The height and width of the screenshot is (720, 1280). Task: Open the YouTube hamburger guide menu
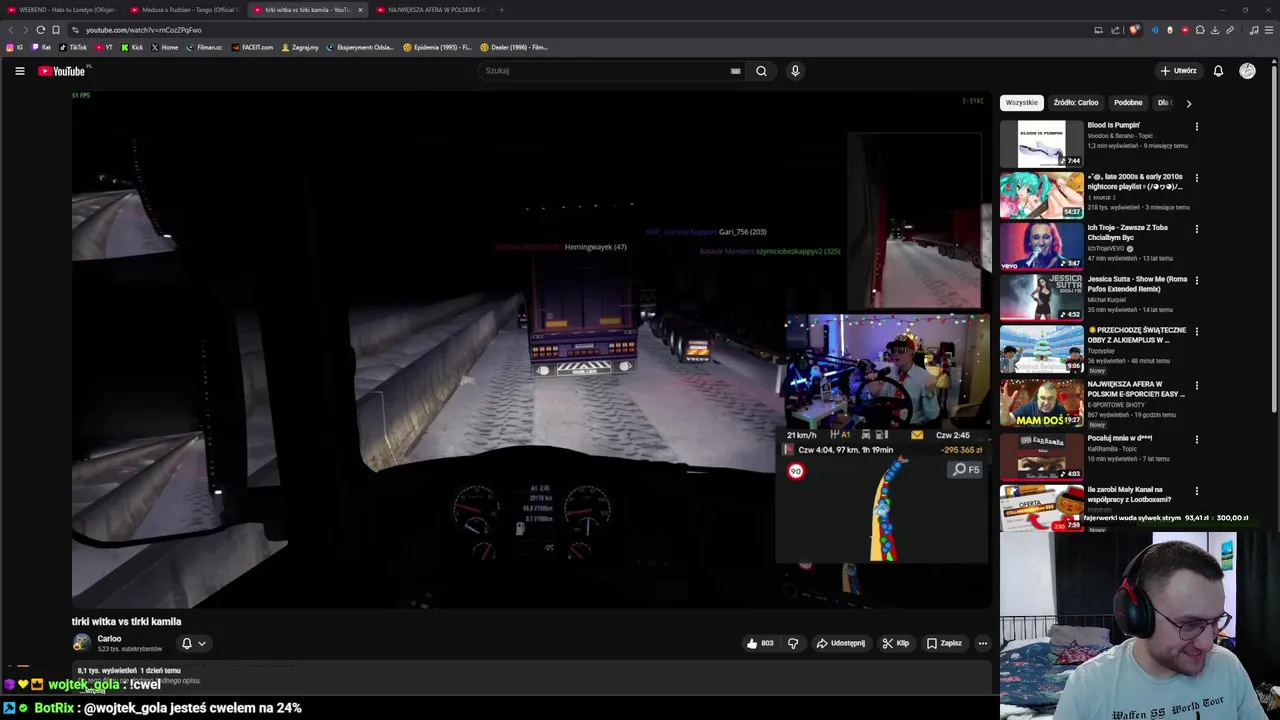[19, 71]
